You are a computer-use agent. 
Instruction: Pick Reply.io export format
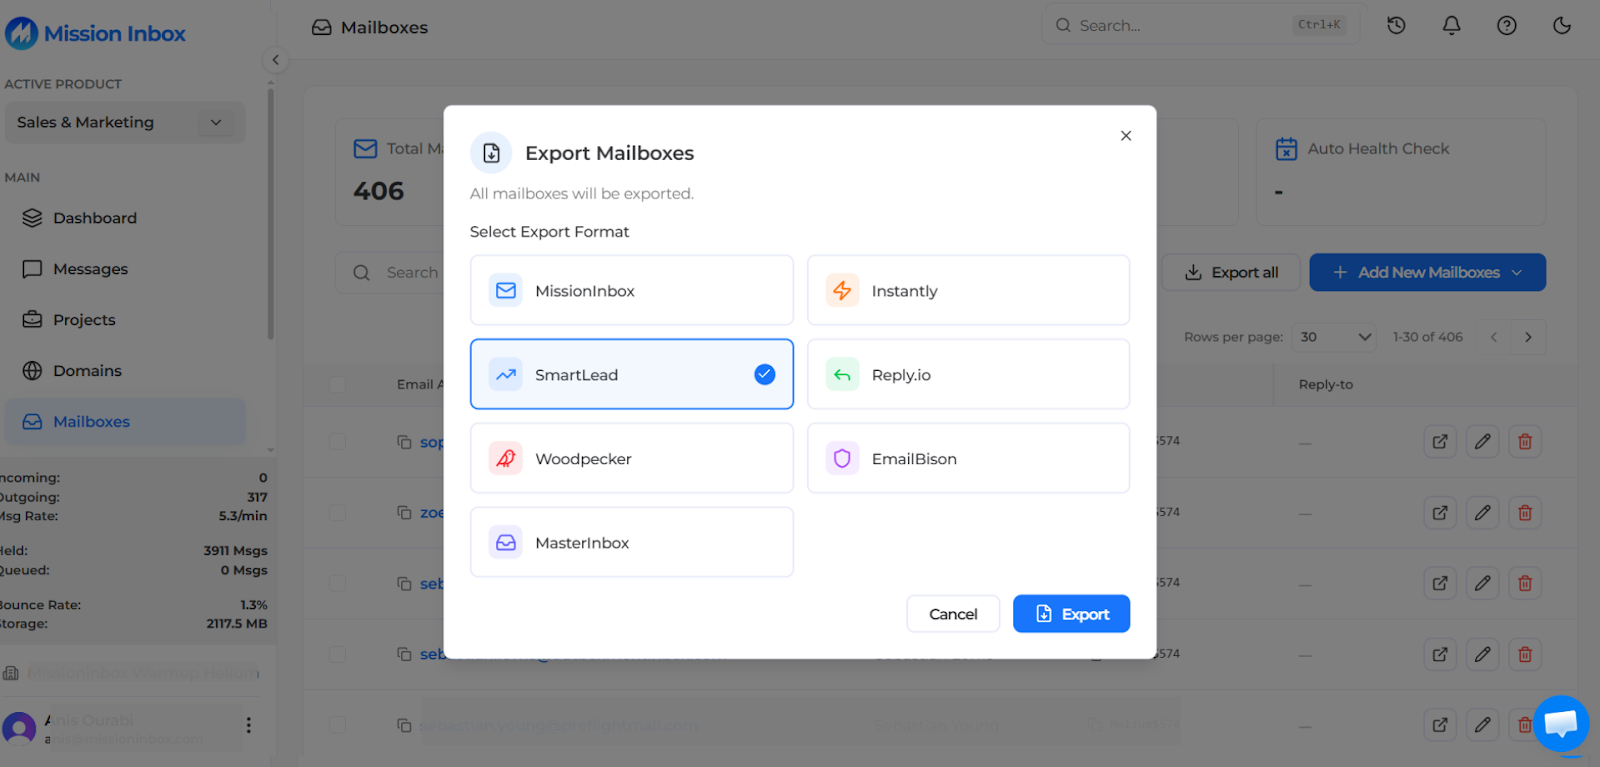(x=968, y=374)
